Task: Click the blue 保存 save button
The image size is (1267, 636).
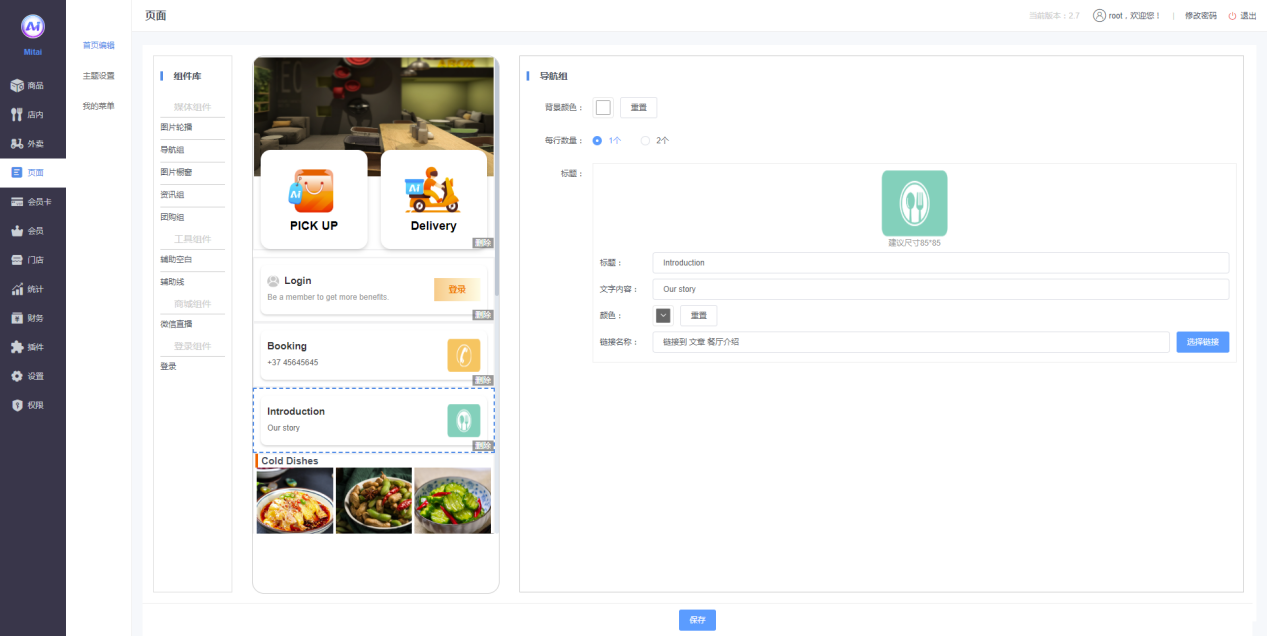Action: [x=697, y=620]
